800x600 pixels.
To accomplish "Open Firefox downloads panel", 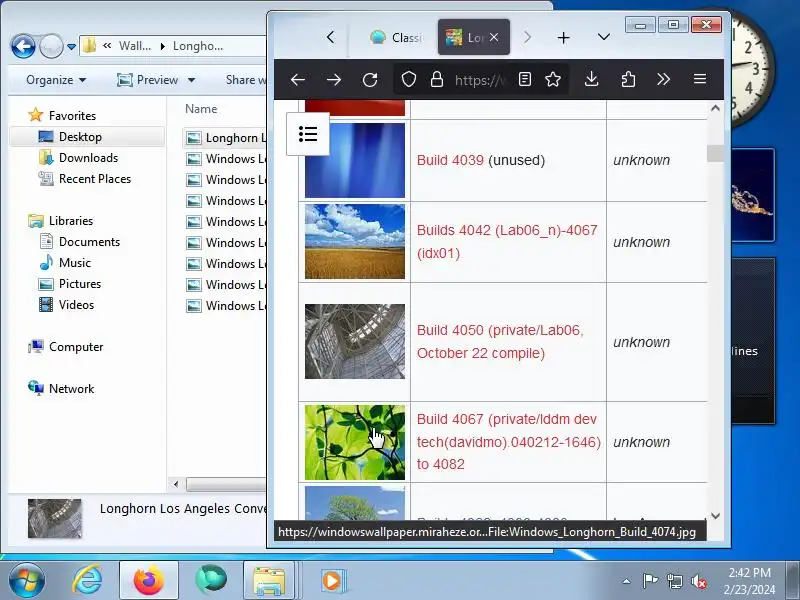I will pos(591,79).
